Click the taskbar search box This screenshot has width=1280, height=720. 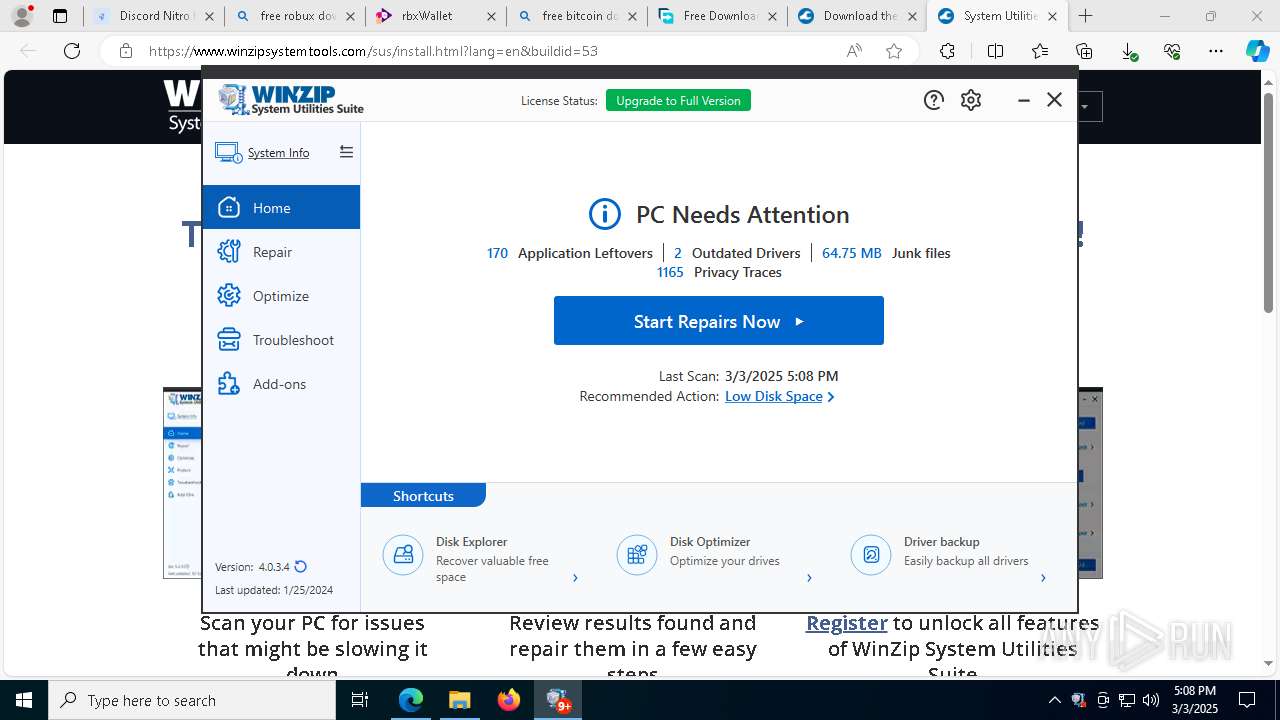(x=192, y=700)
